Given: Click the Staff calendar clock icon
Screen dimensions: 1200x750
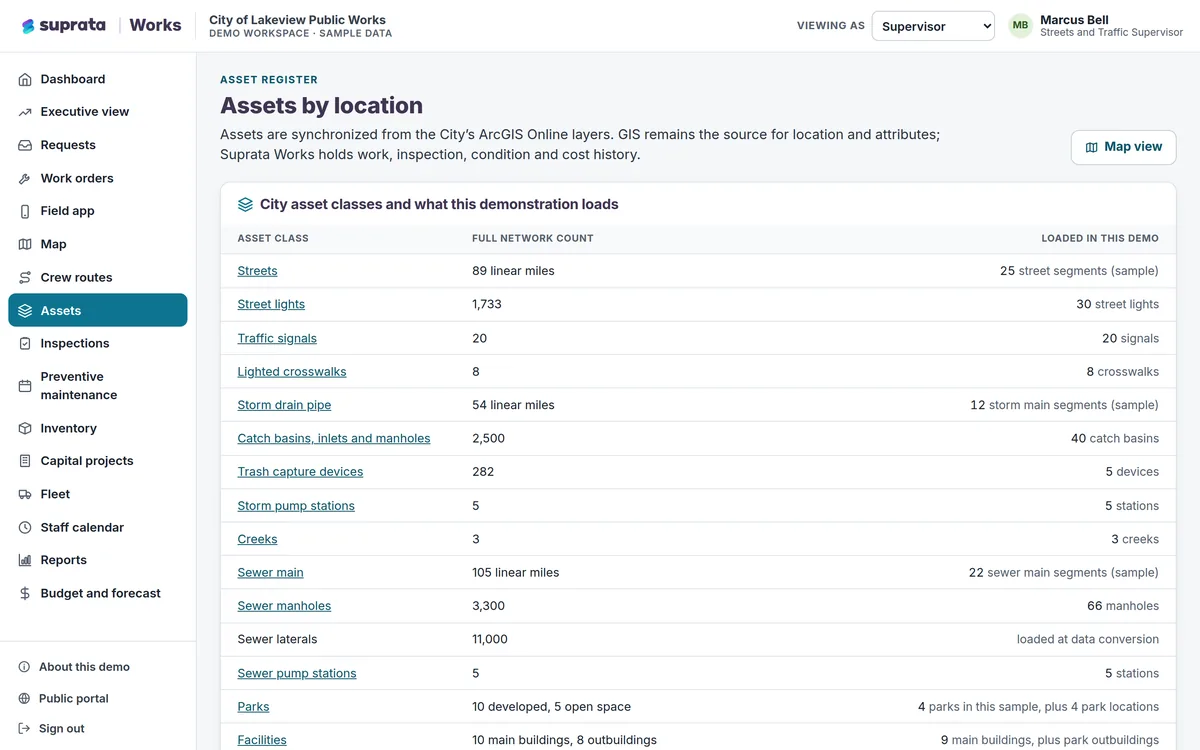Looking at the screenshot, I should [x=25, y=527].
